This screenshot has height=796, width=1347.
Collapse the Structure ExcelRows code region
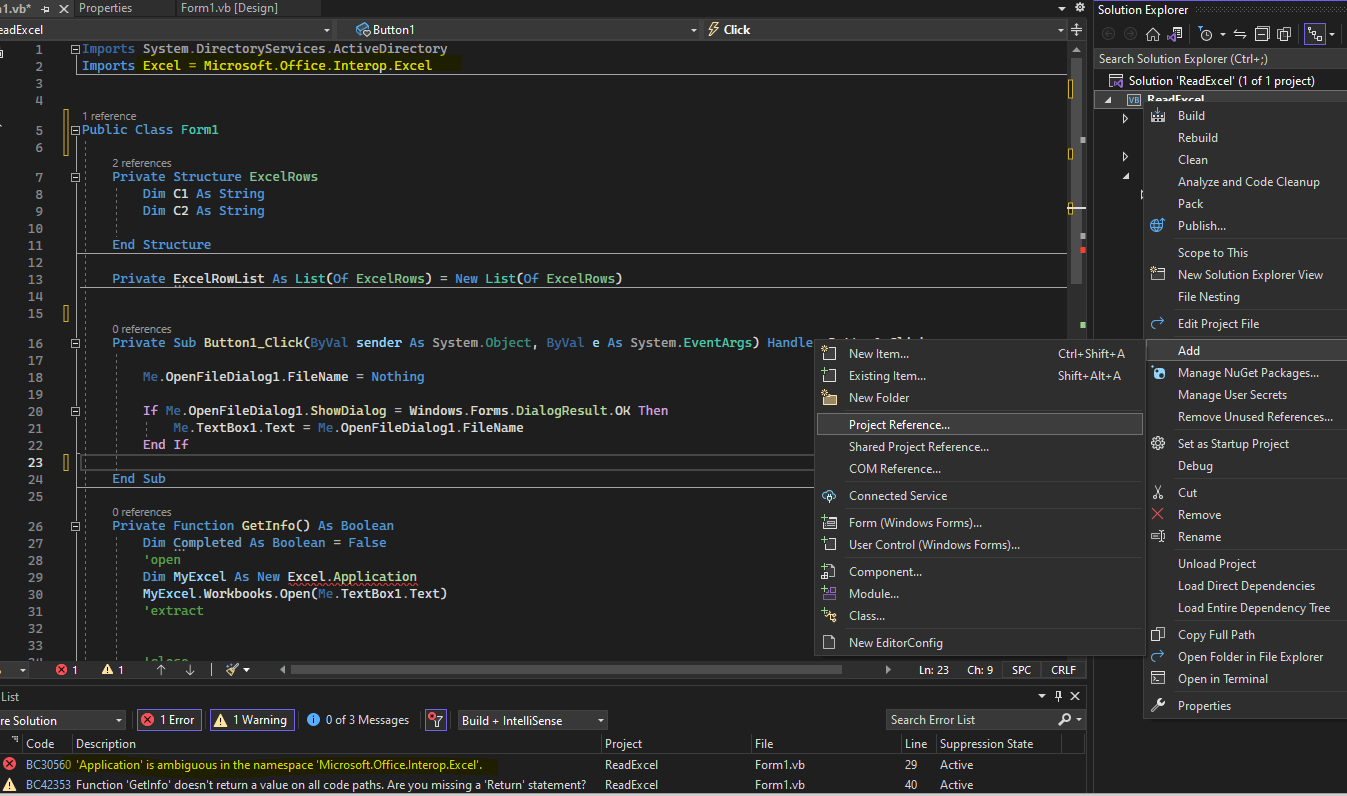75,176
